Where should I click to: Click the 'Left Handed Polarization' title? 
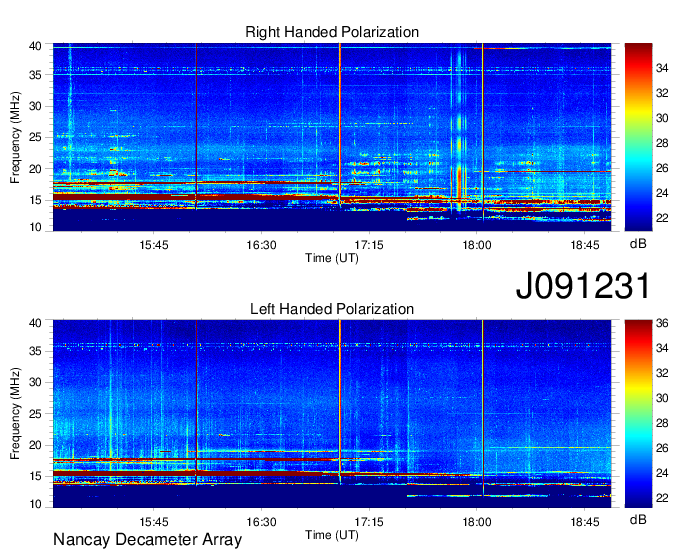point(332,309)
